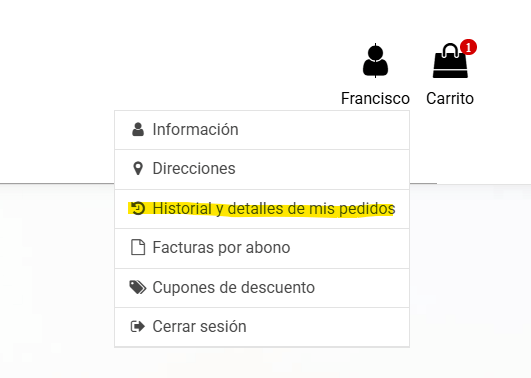Viewport: 531px width, 378px height.
Task: Click the tags icon beside Cupones
Action: point(138,287)
